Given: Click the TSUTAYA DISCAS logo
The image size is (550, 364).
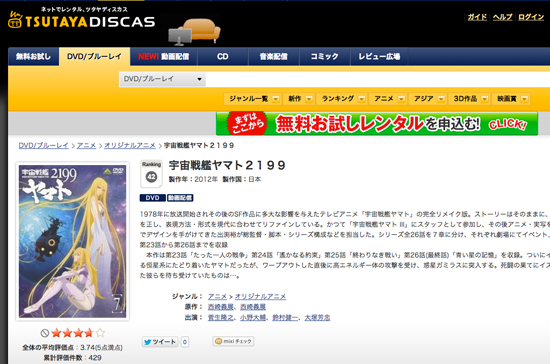Looking at the screenshot, I should tap(81, 19).
